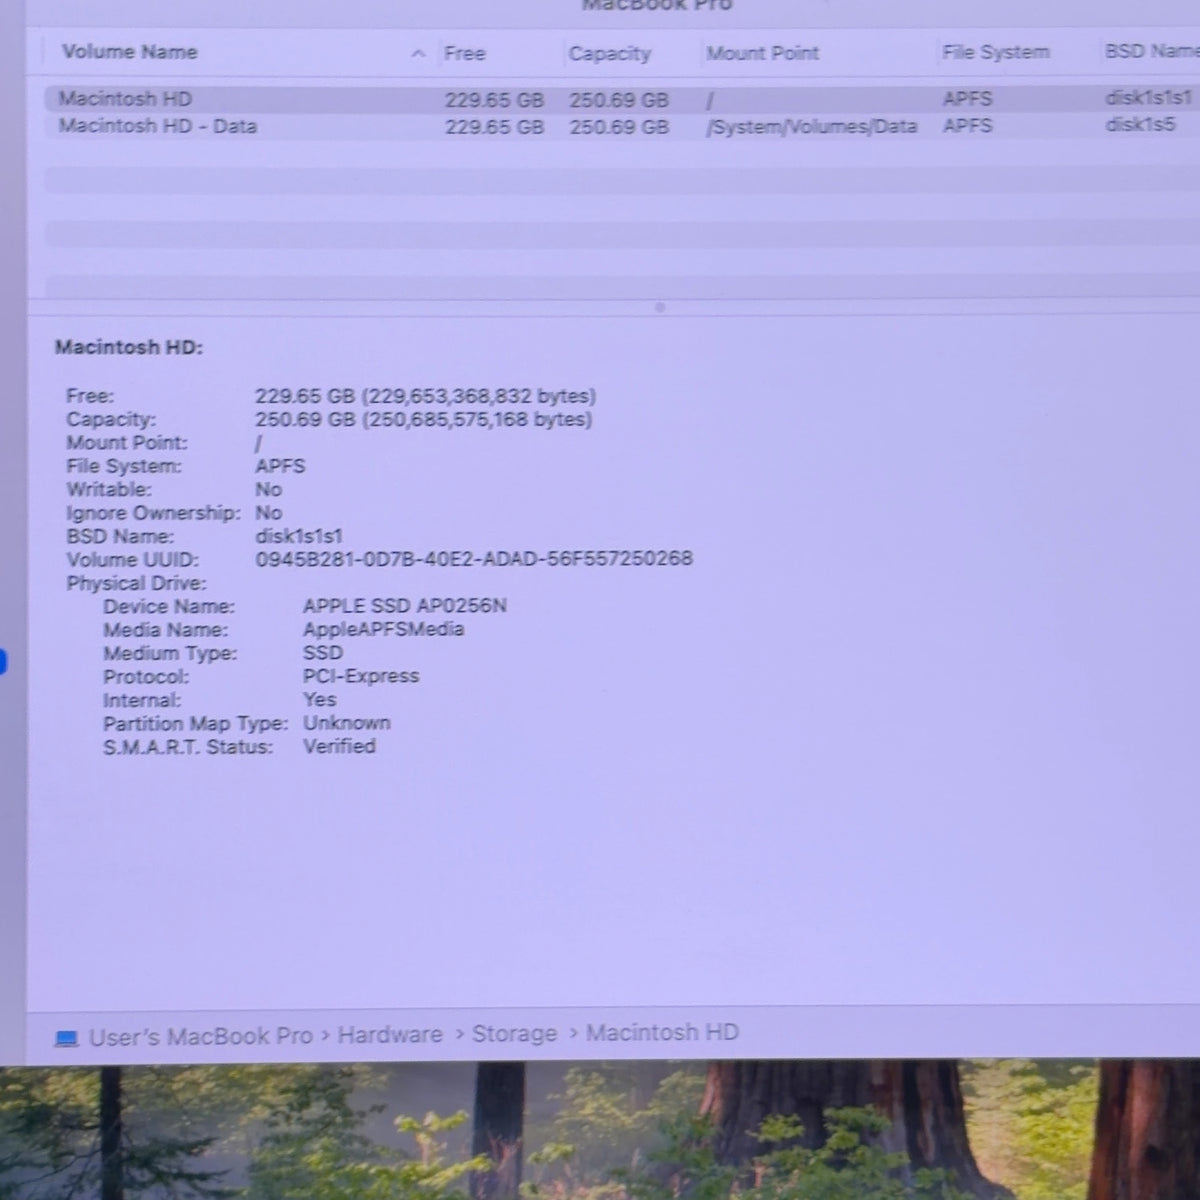Click Macintosh HD in the path bar

click(662, 1032)
